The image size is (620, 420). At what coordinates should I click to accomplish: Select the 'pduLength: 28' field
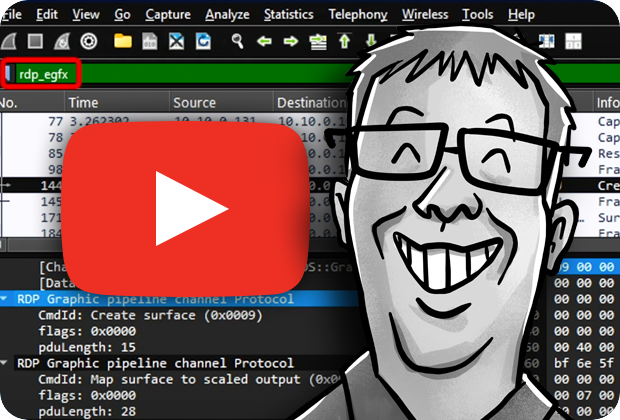point(87,411)
